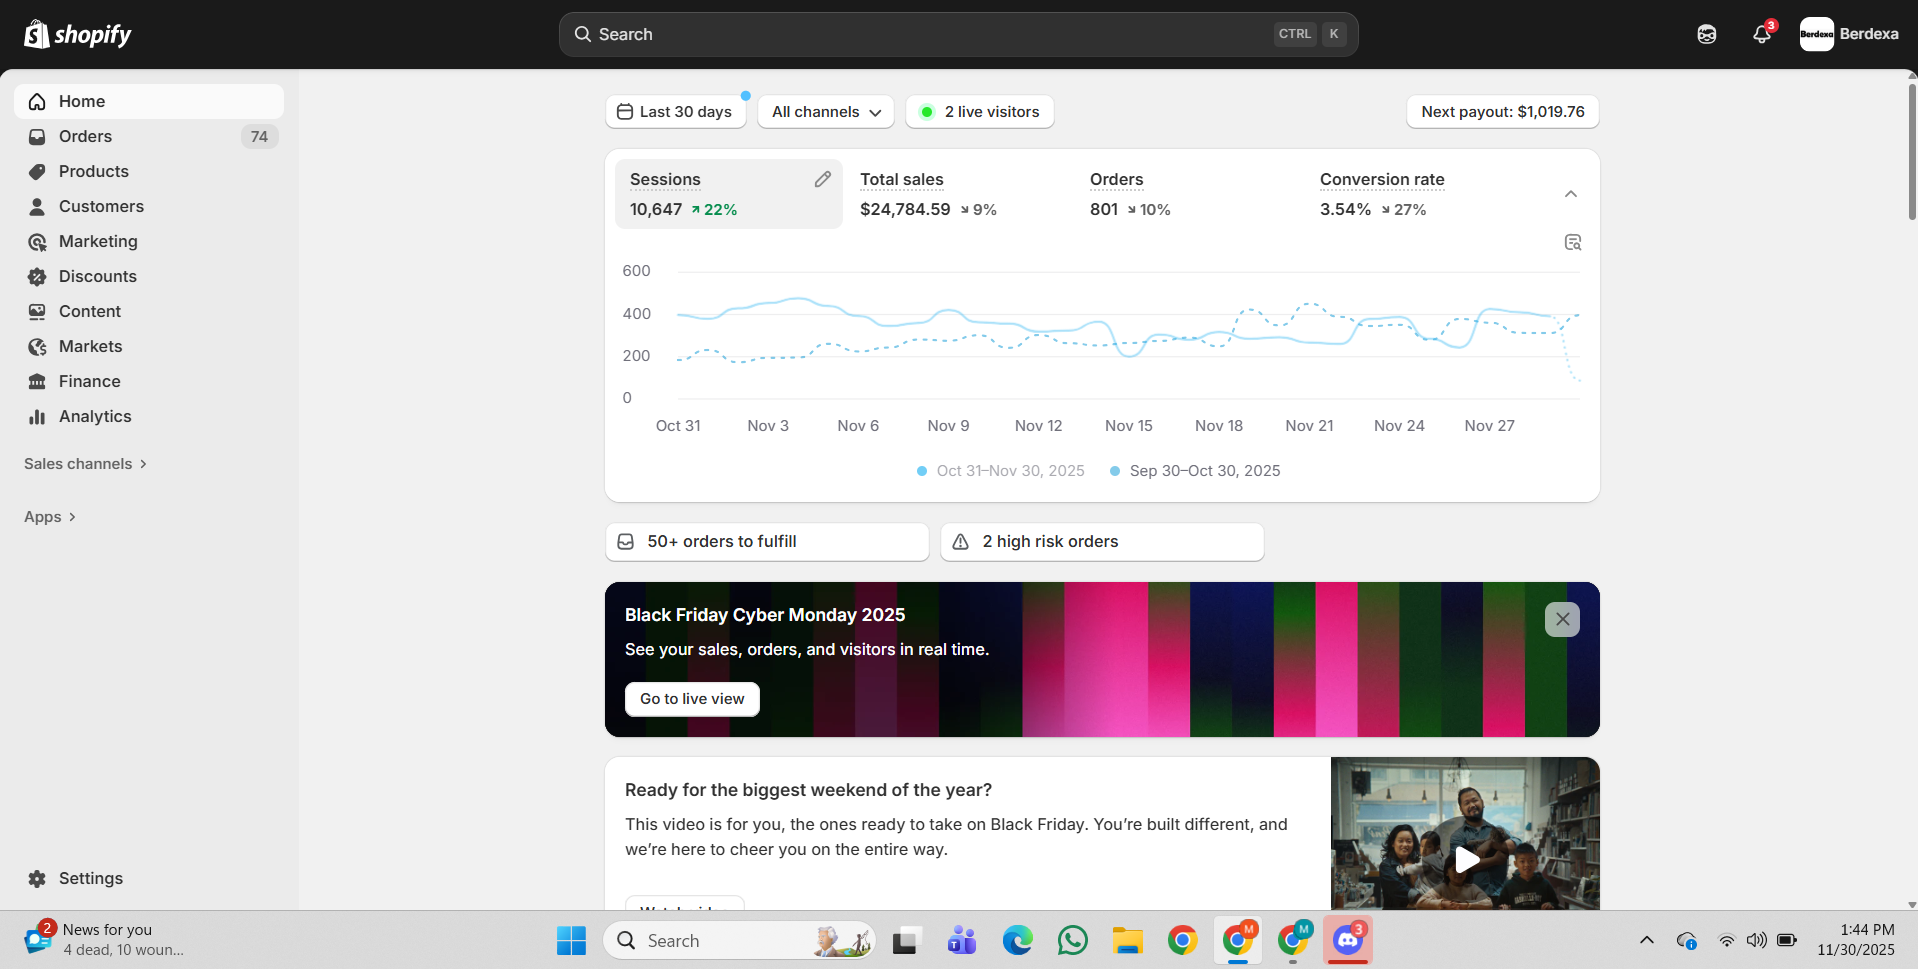Open Customers in the sidebar
Image resolution: width=1918 pixels, height=969 pixels.
click(x=149, y=206)
